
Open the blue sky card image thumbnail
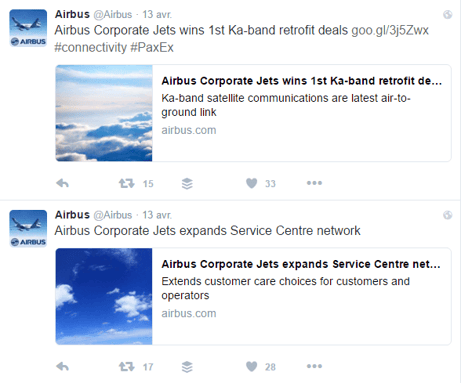(x=104, y=296)
